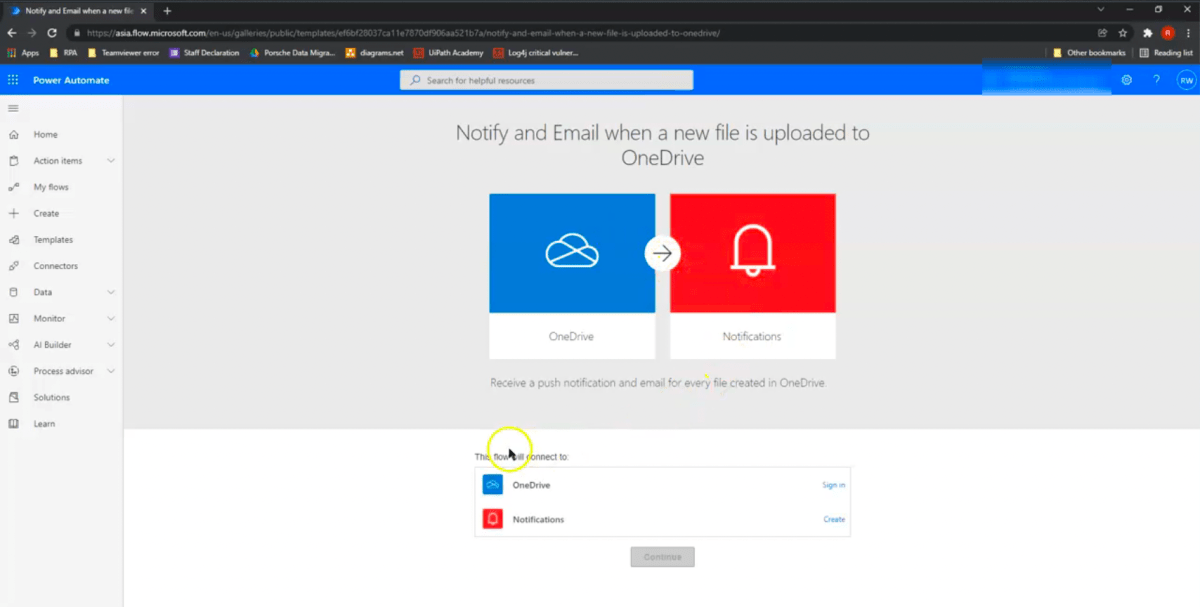The height and width of the screenshot is (607, 1200).
Task: Click the share page icon in address bar
Action: pyautogui.click(x=1103, y=33)
